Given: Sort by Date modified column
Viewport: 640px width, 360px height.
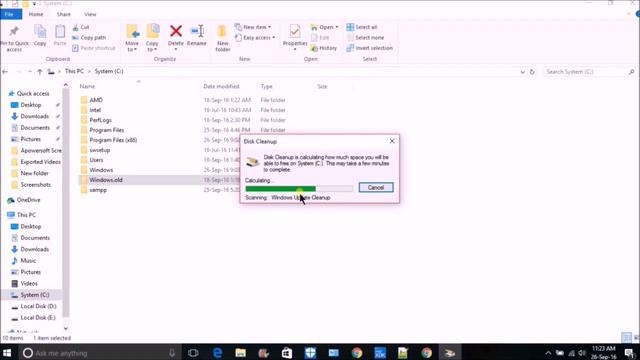Looking at the screenshot, I should tap(221, 87).
